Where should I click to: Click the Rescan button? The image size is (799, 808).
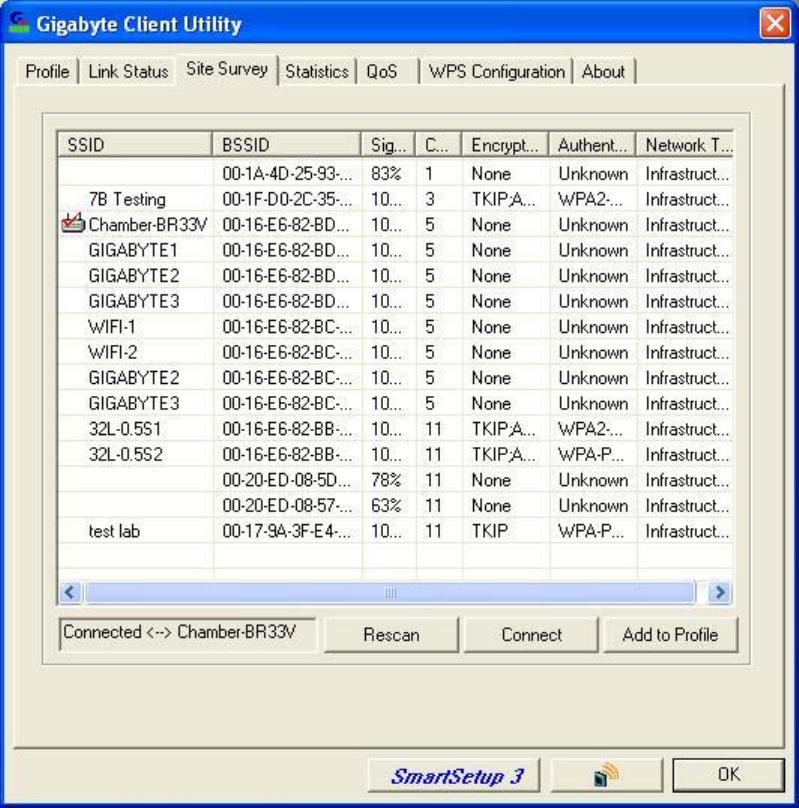pos(391,635)
